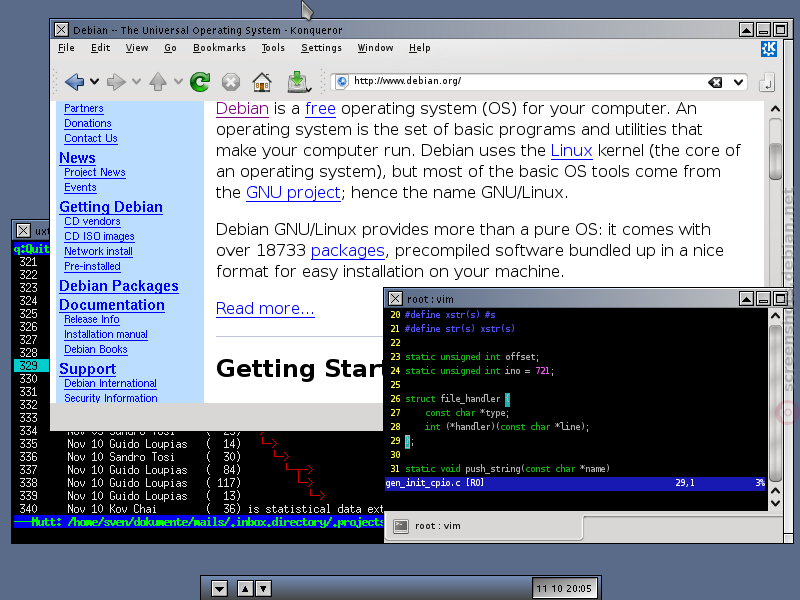Open the Debian Books link
This screenshot has width=800, height=600.
coord(96,349)
